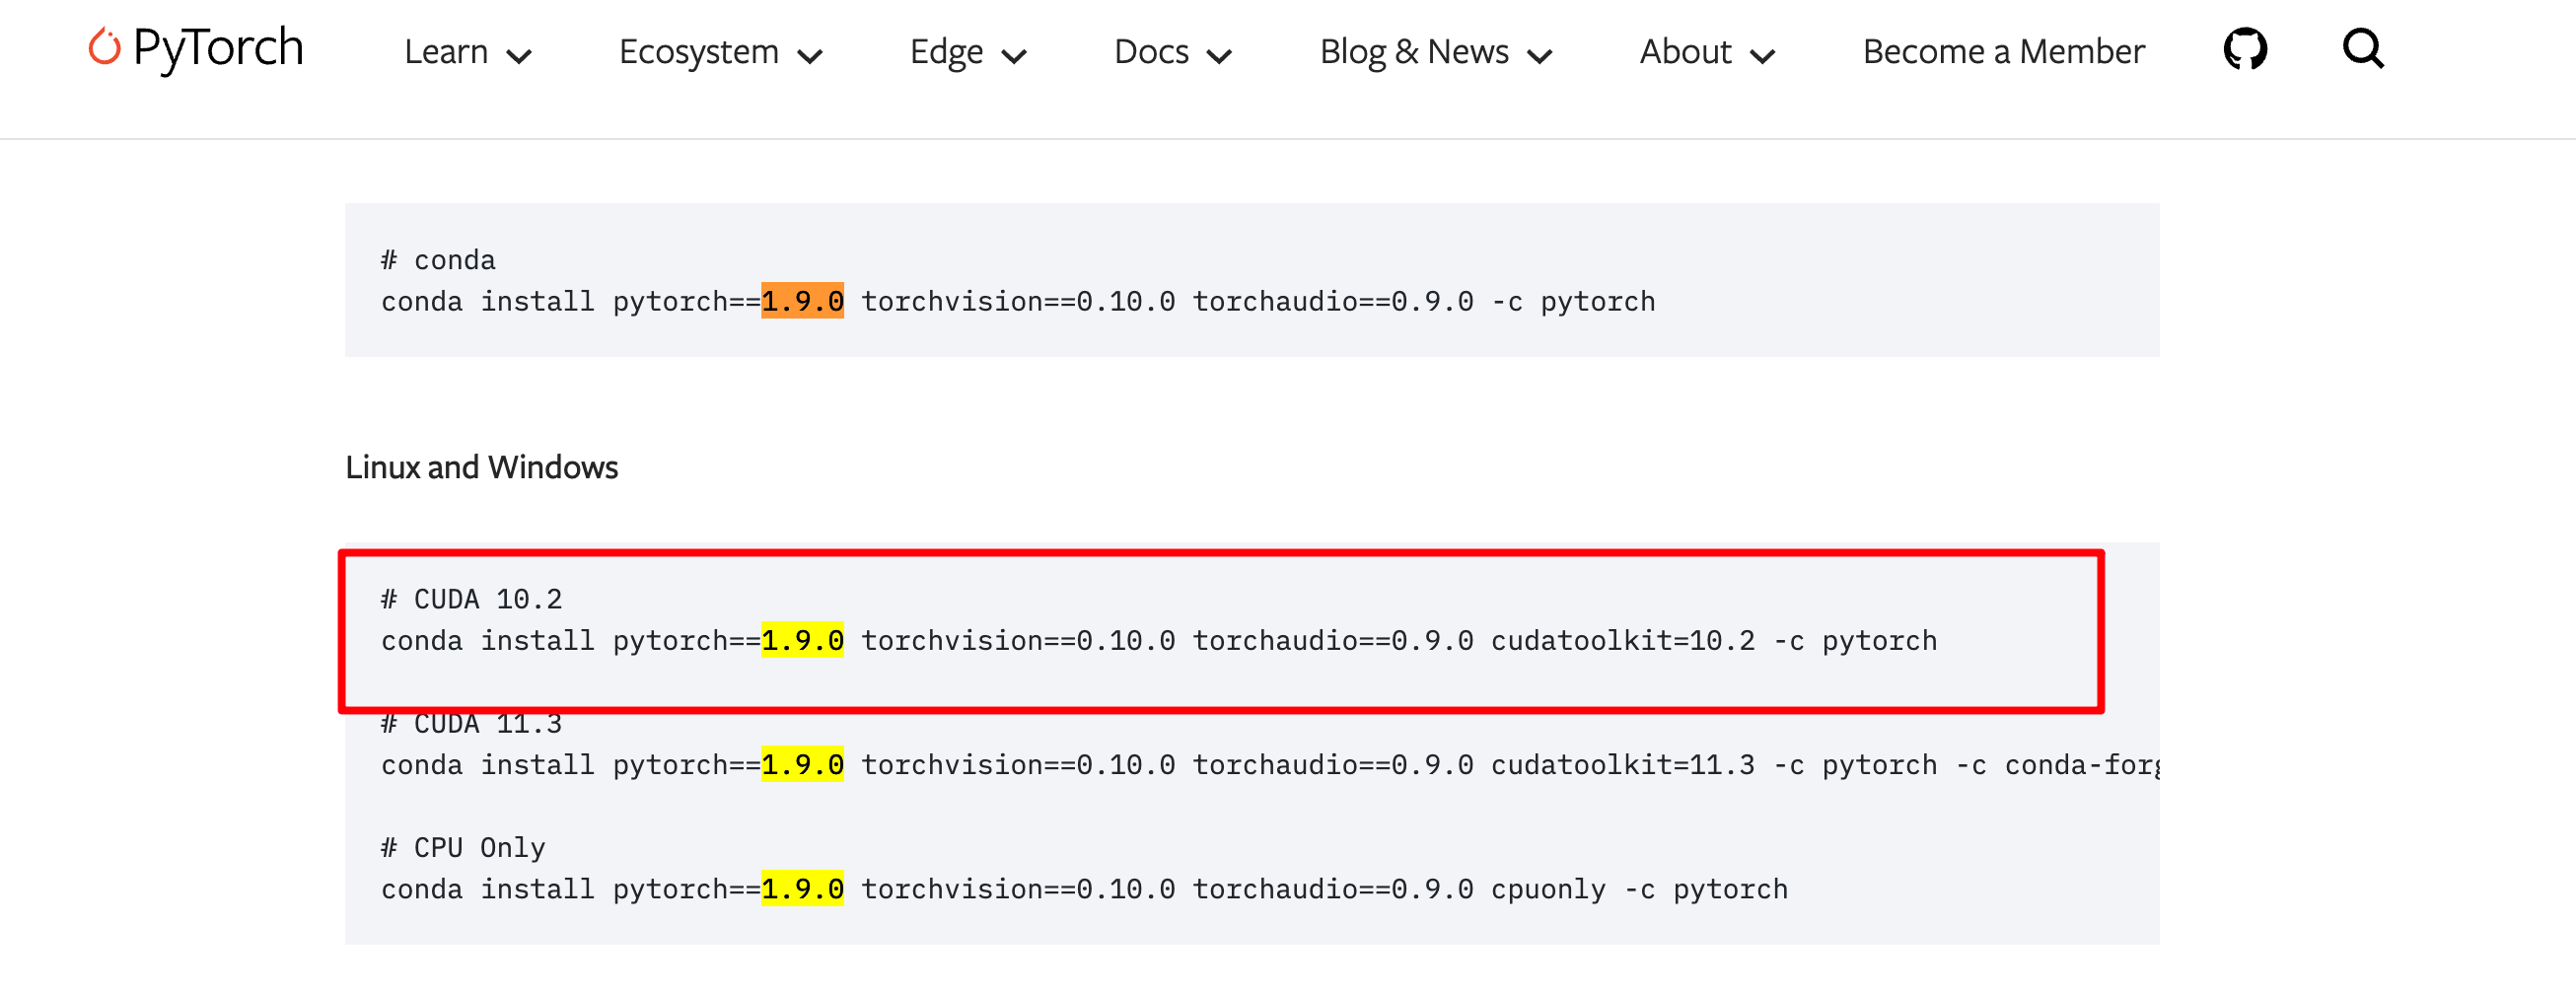
Task: Click the search magnifier icon
Action: click(2363, 49)
